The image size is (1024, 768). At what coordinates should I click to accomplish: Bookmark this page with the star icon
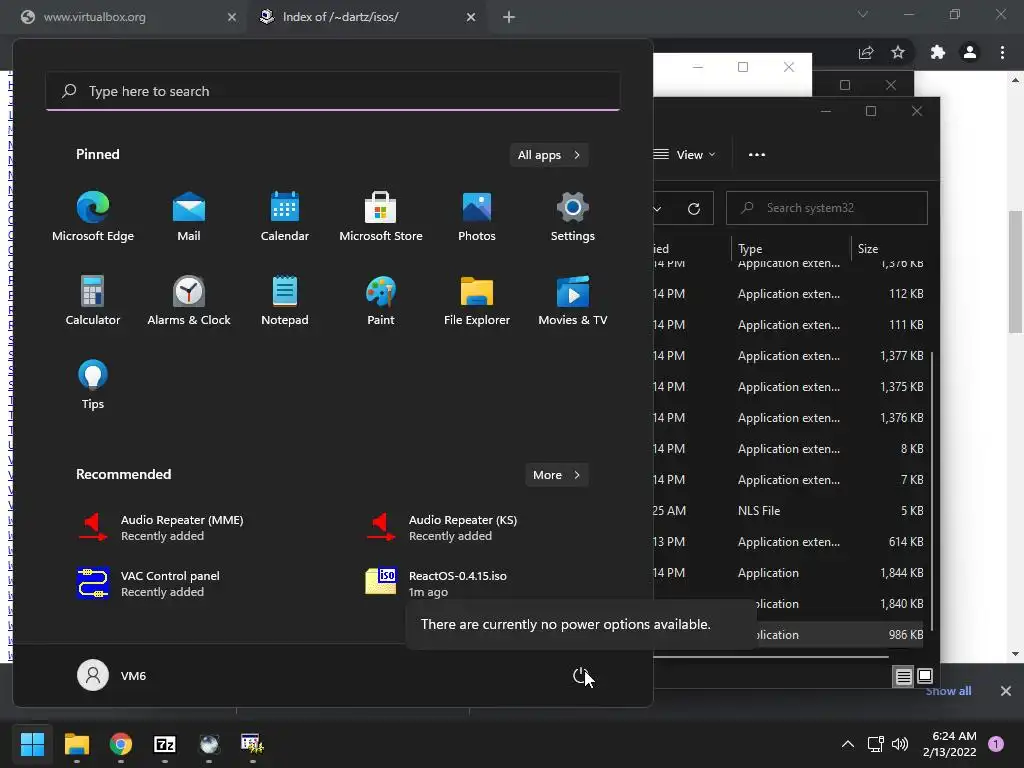click(x=898, y=53)
